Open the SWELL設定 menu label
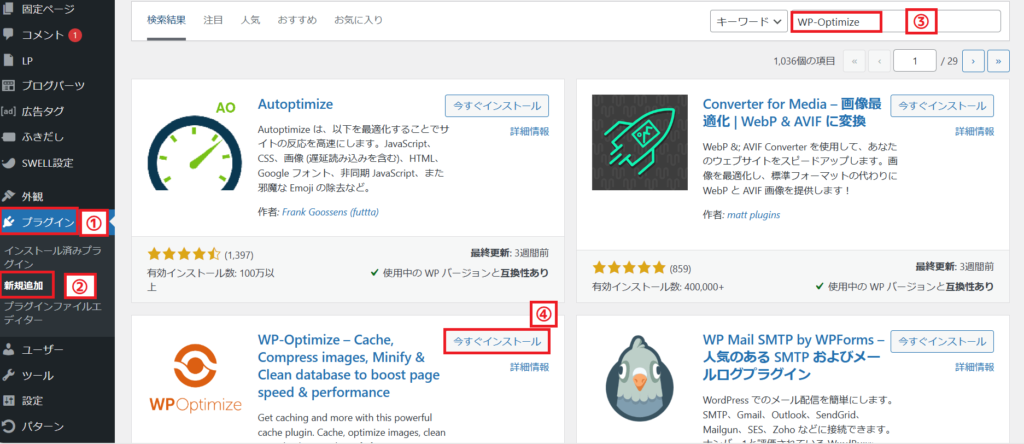 click(x=48, y=163)
